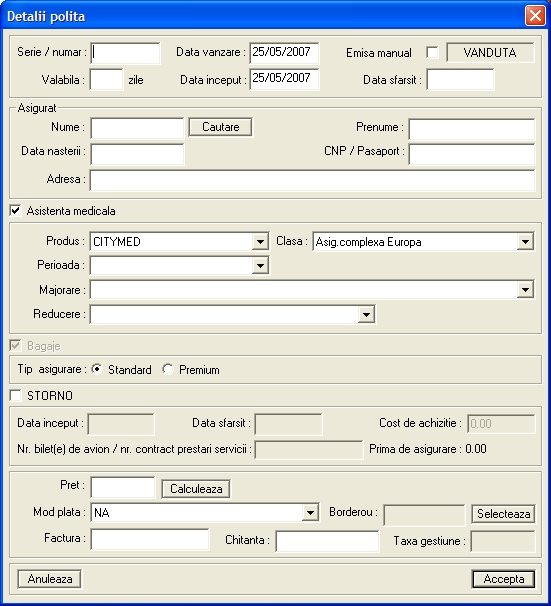Choose the Standard insurance type

pos(97,369)
